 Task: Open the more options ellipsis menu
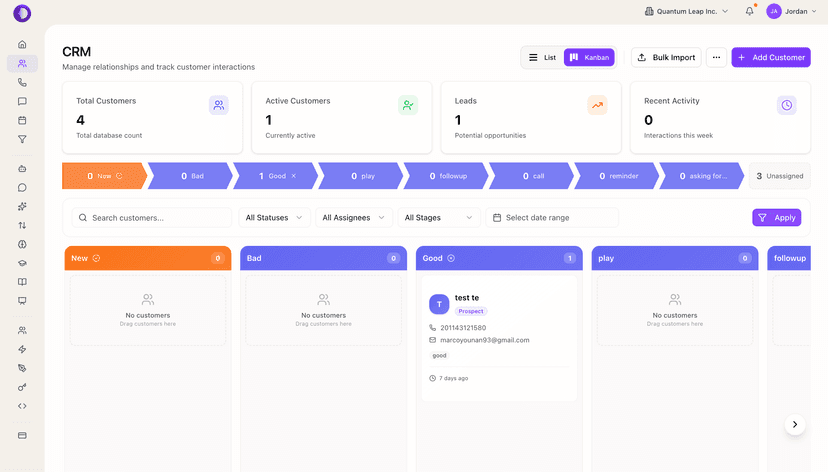click(x=716, y=58)
